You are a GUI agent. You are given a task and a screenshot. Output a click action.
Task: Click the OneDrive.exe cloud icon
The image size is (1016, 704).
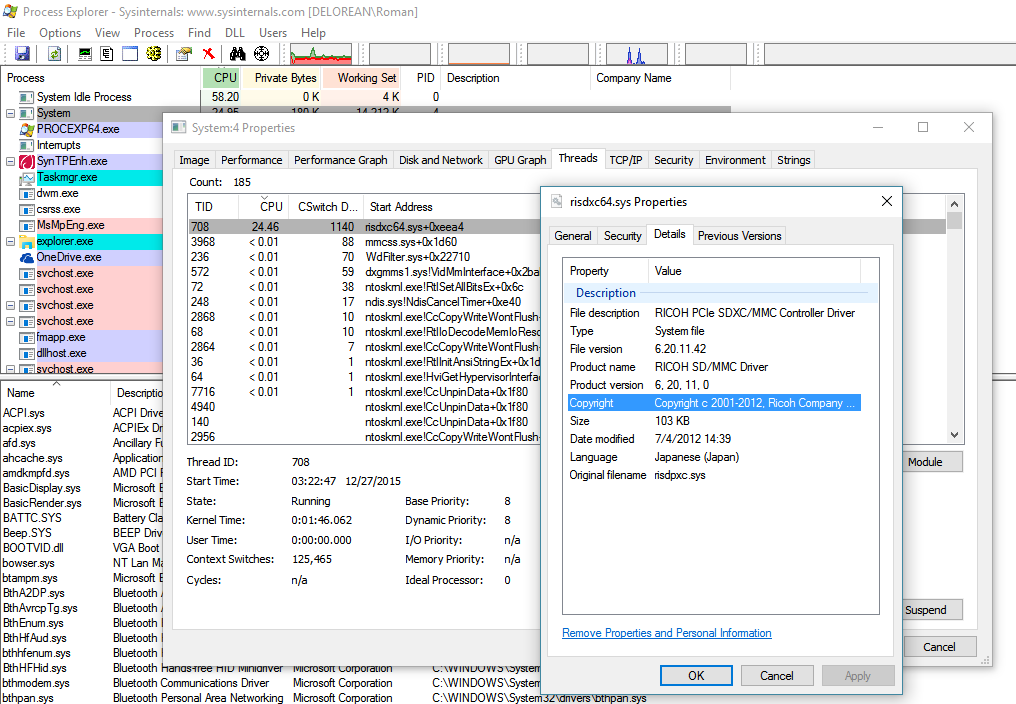(27, 257)
